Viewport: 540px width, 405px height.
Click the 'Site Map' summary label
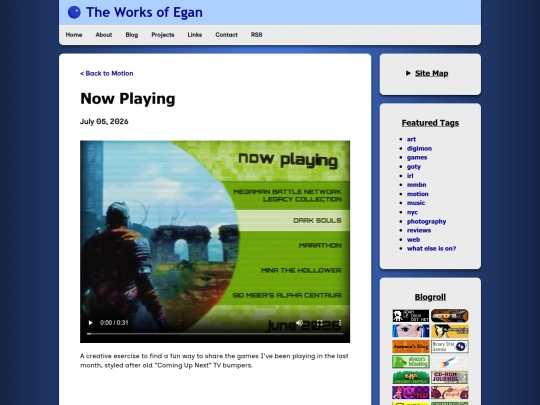[432, 73]
